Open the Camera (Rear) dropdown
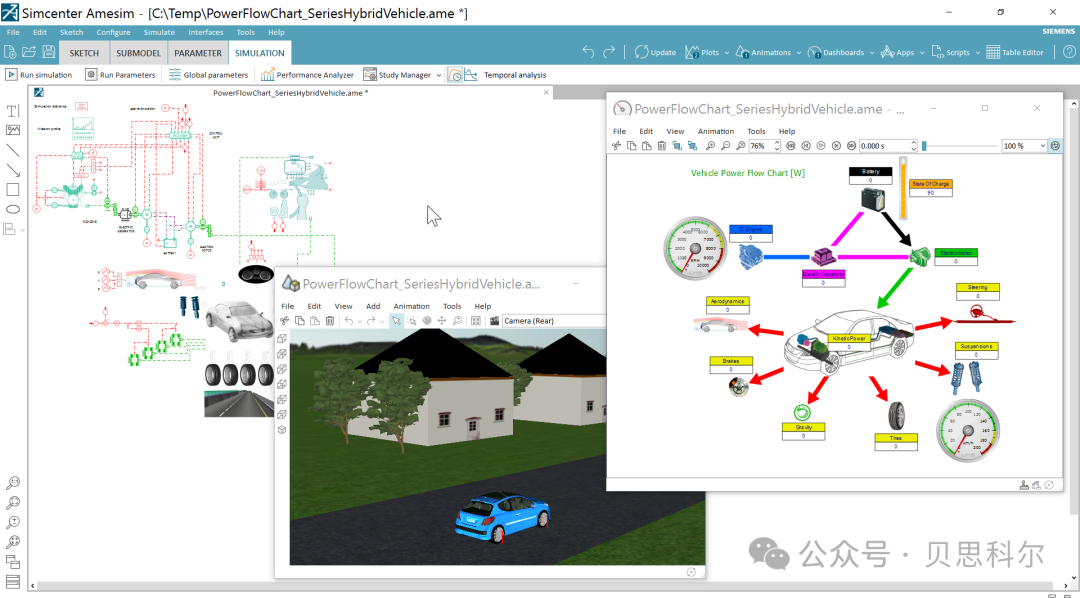The image size is (1080, 598). coord(550,321)
